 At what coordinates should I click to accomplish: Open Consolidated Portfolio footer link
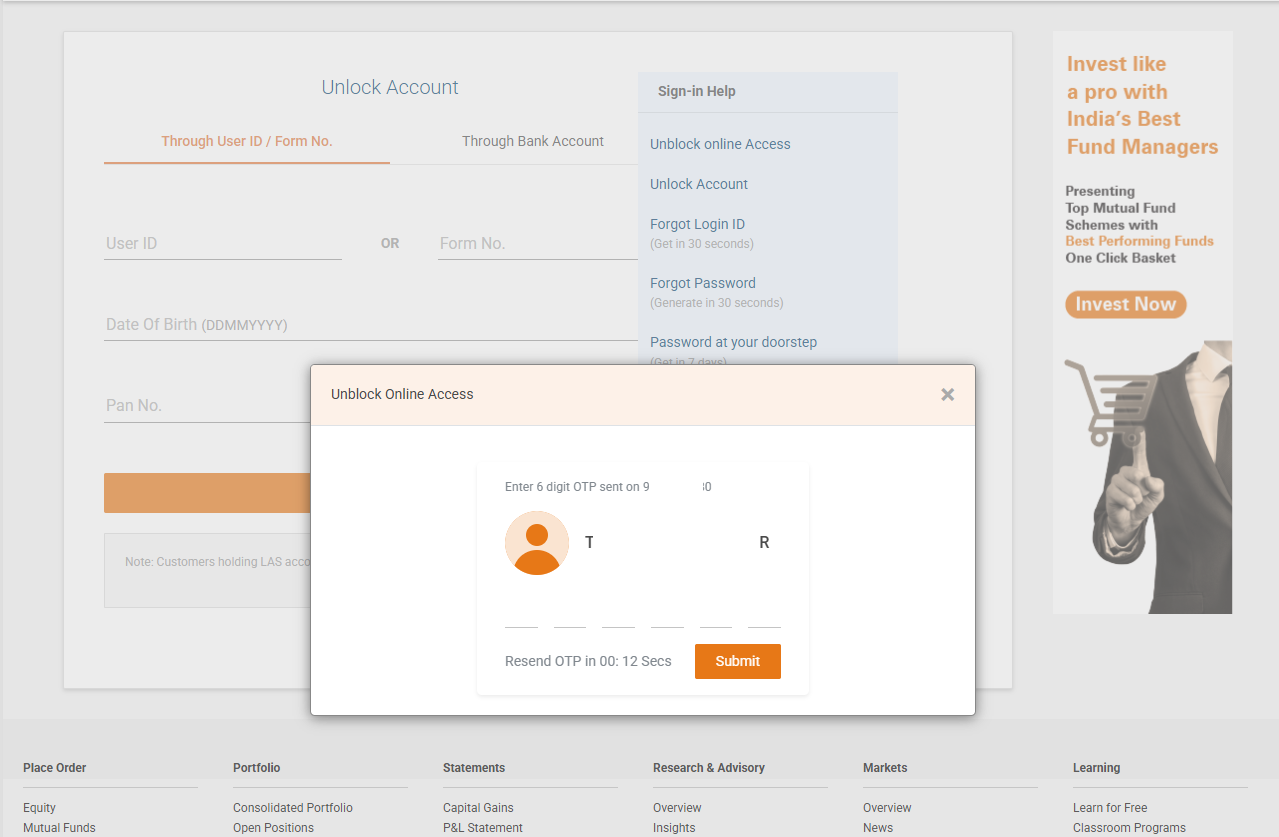coord(293,808)
